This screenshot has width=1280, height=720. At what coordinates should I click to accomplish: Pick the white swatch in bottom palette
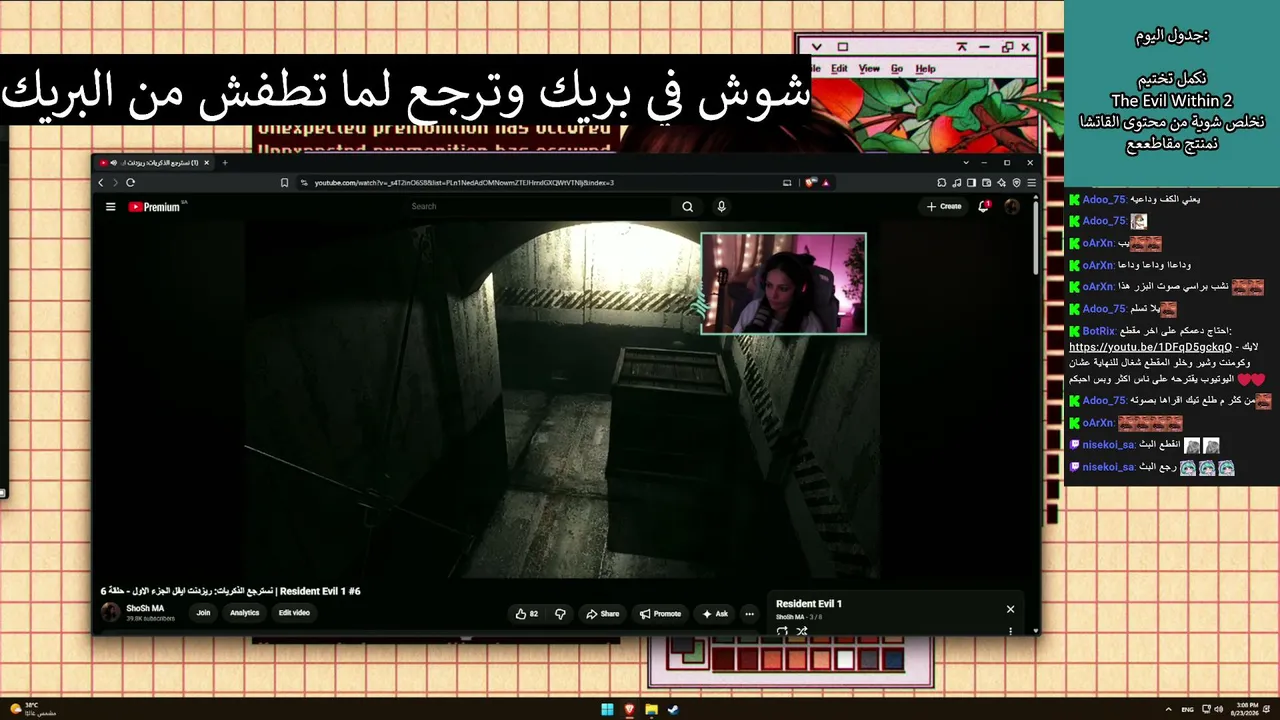pyautogui.click(x=846, y=660)
